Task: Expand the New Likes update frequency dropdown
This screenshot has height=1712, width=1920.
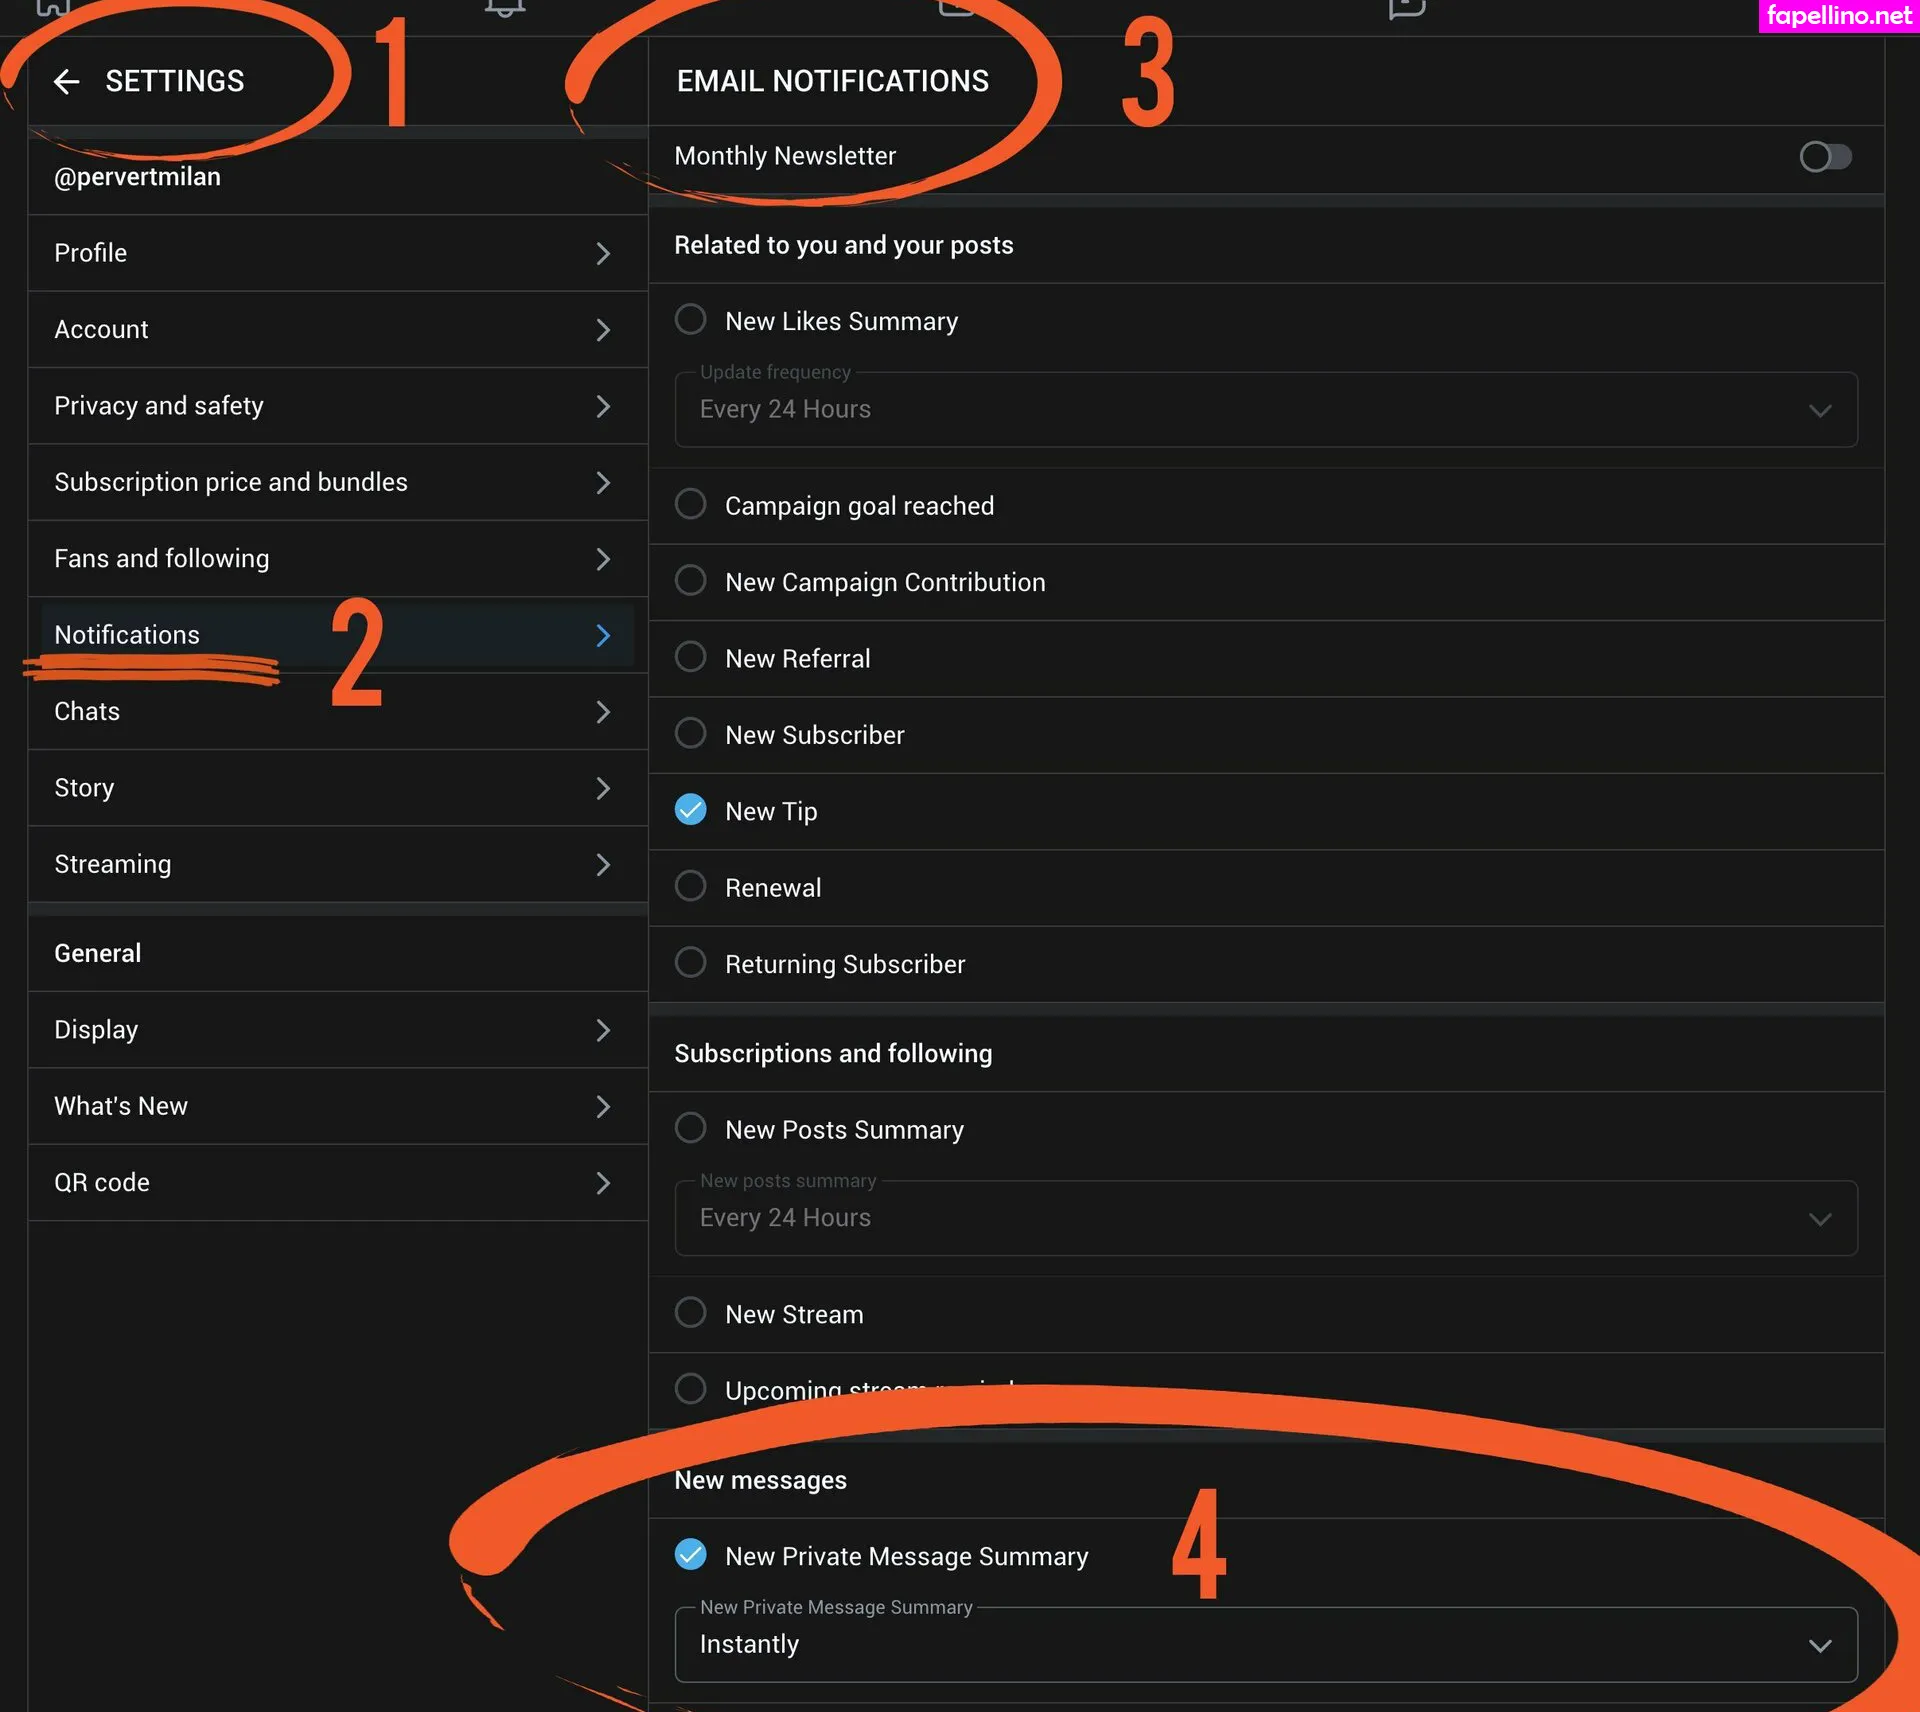Action: (1265, 410)
